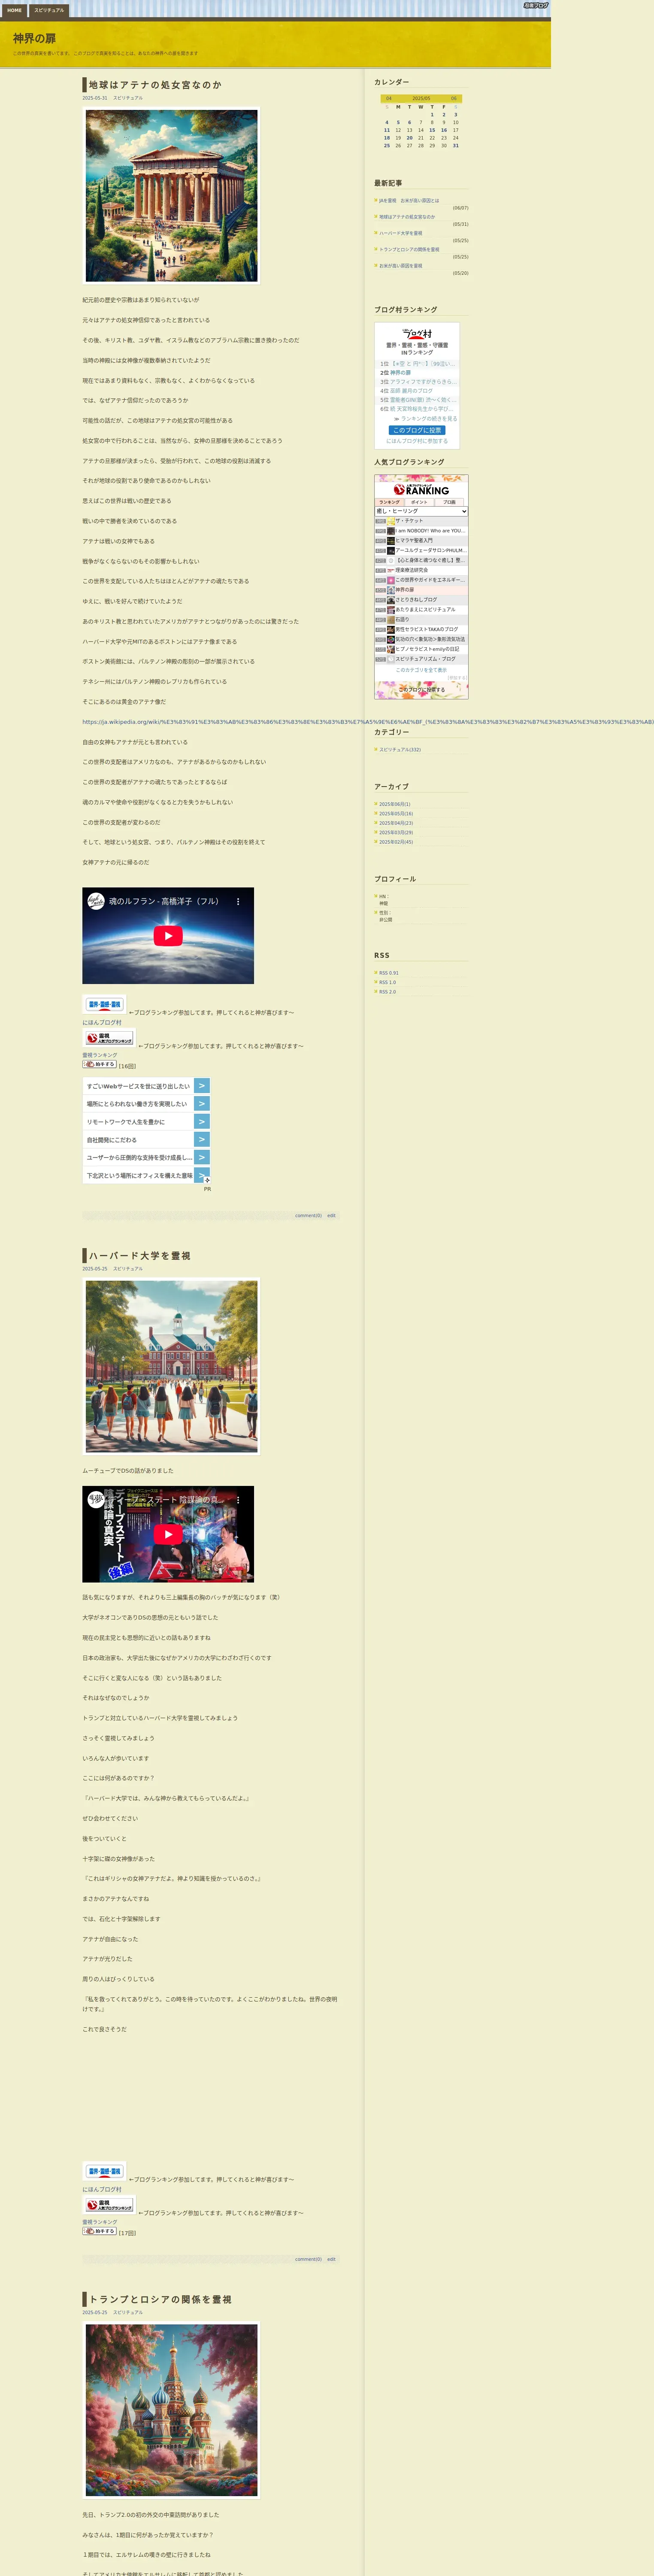Open comment(0) under first post
The image size is (654, 2576).
[308, 1216]
